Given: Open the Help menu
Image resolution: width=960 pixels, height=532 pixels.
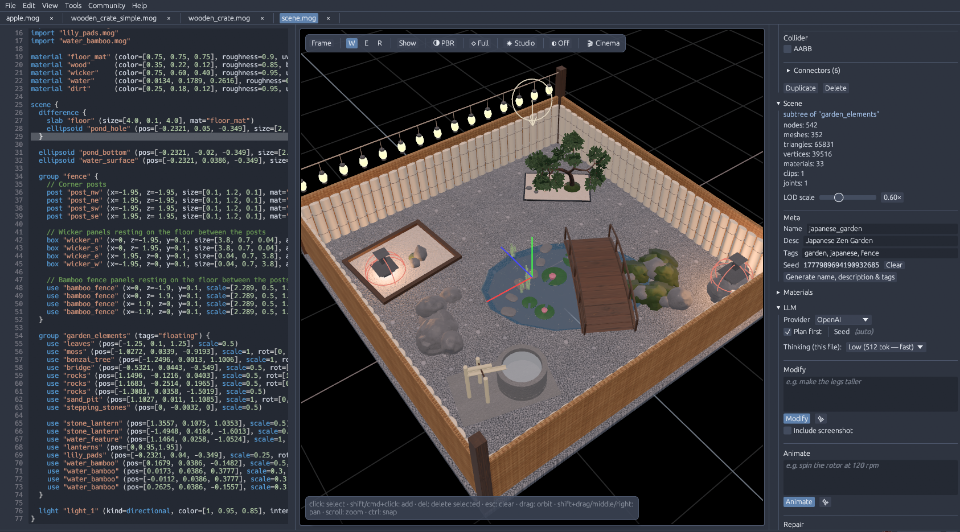Looking at the screenshot, I should coord(140,6).
